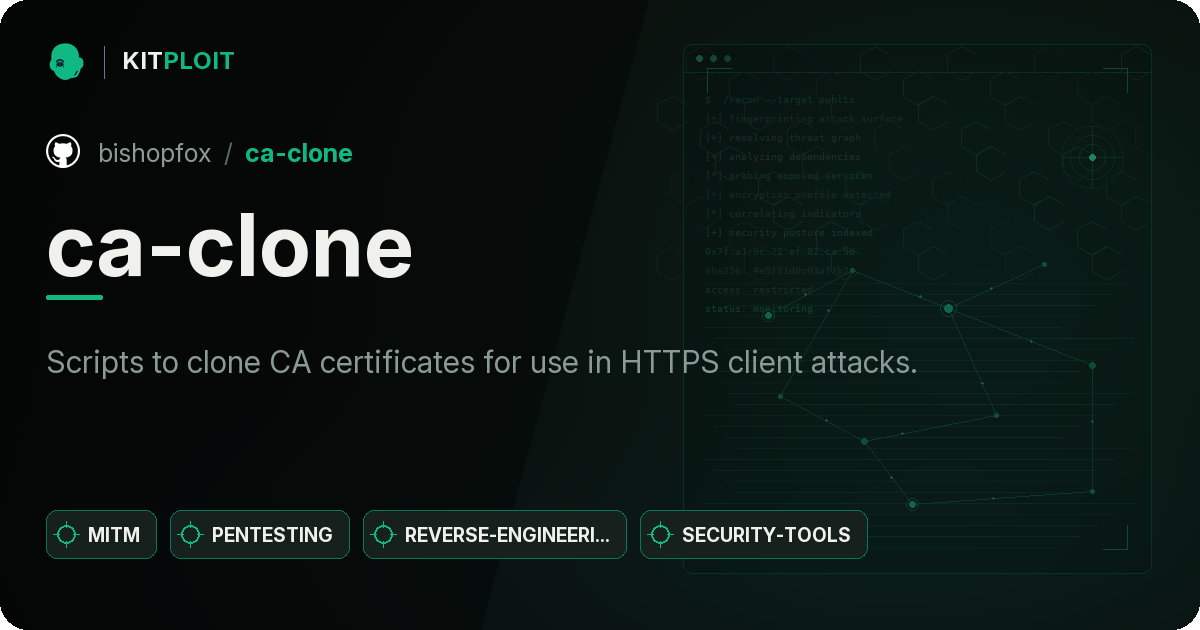
Task: Click the description starting with 'Scripts to clone CA certificates'
Action: [482, 362]
